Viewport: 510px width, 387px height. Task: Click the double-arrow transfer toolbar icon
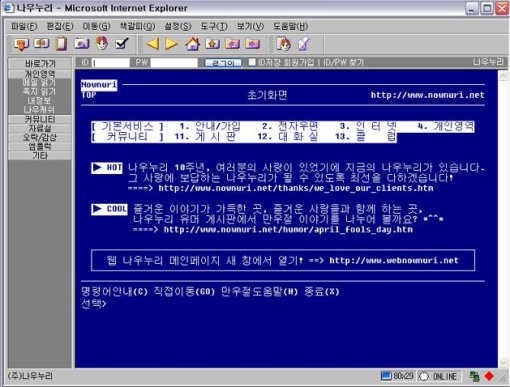pyautogui.click(x=41, y=43)
